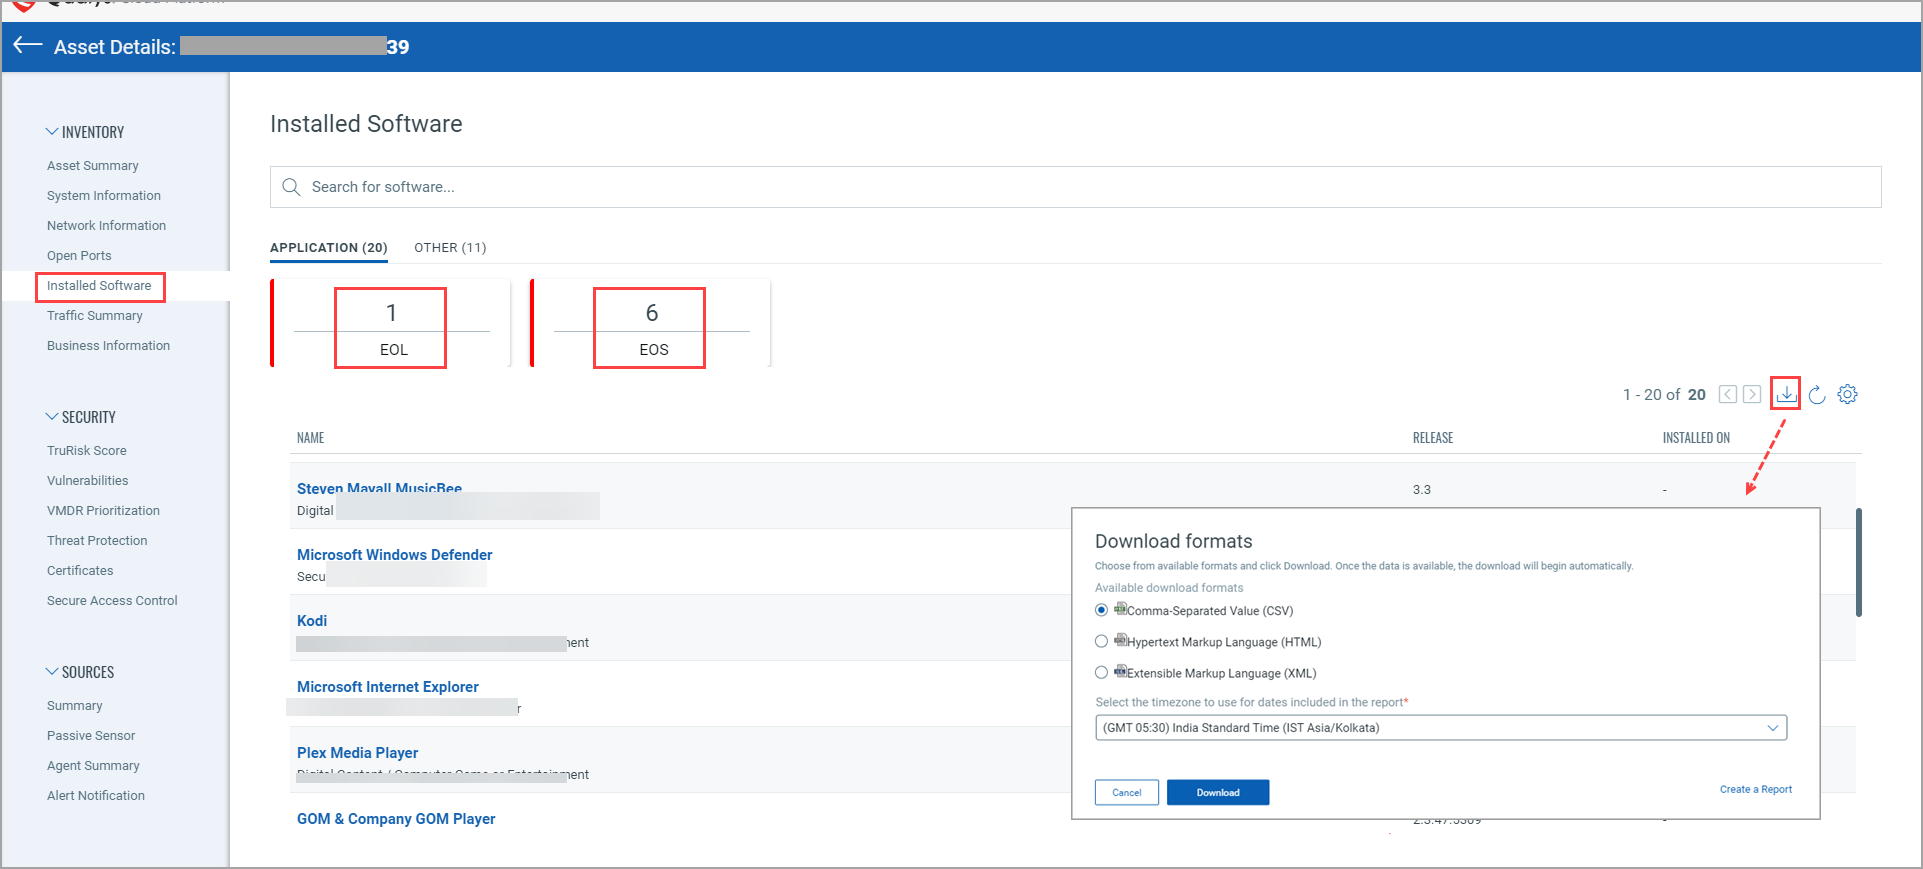Image resolution: width=1923 pixels, height=869 pixels.
Task: Refresh the software list
Action: (1817, 395)
